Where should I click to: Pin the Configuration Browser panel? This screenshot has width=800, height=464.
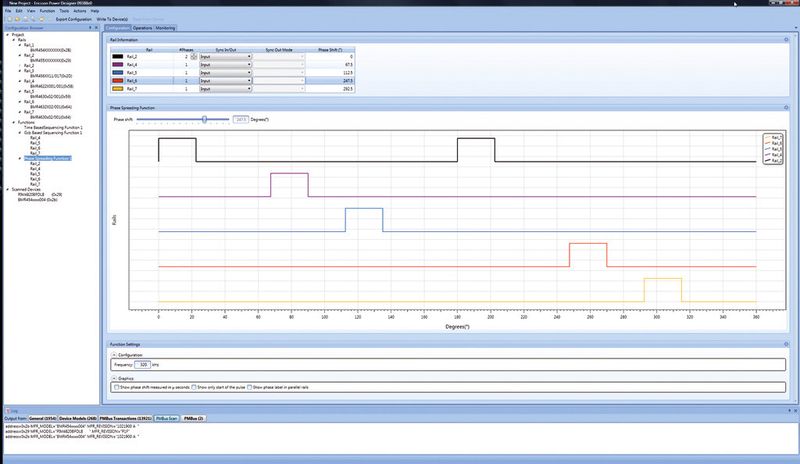pyautogui.click(x=90, y=28)
